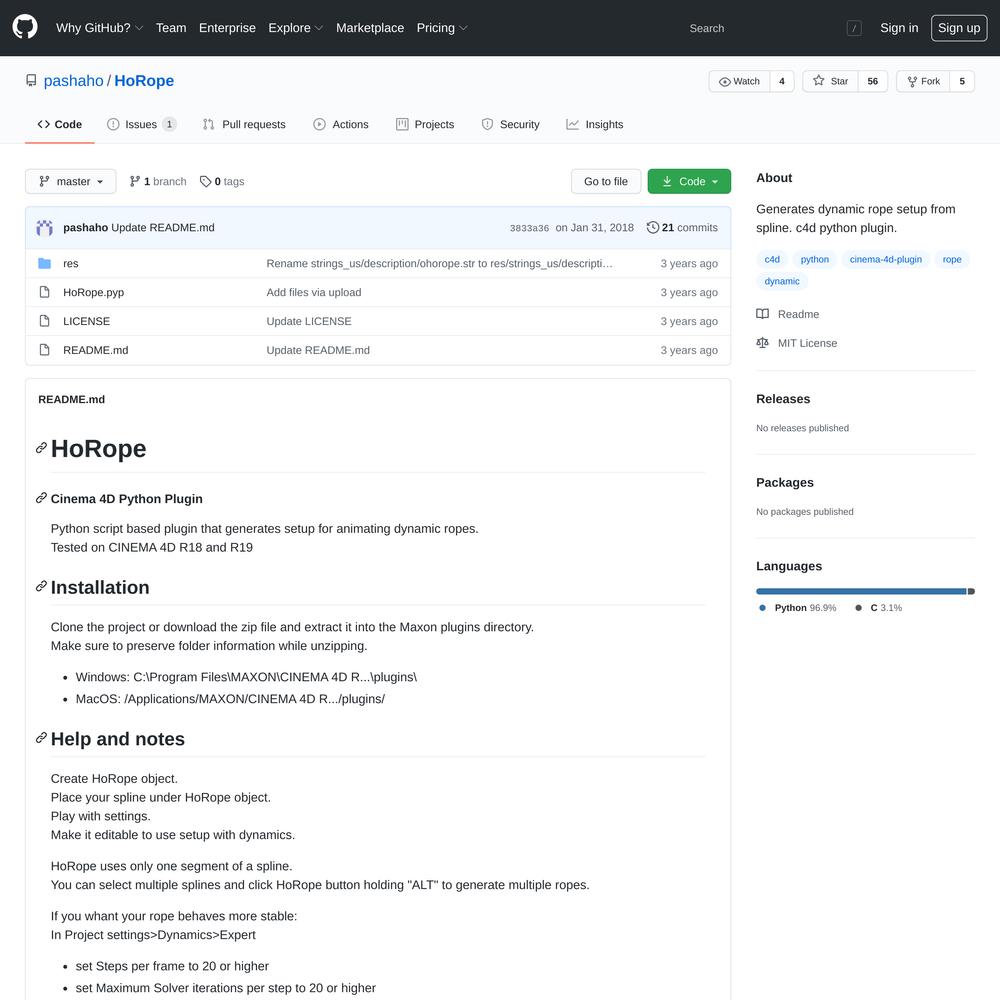The image size is (1000, 1000).
Task: Click the Insights graph icon
Action: (572, 124)
